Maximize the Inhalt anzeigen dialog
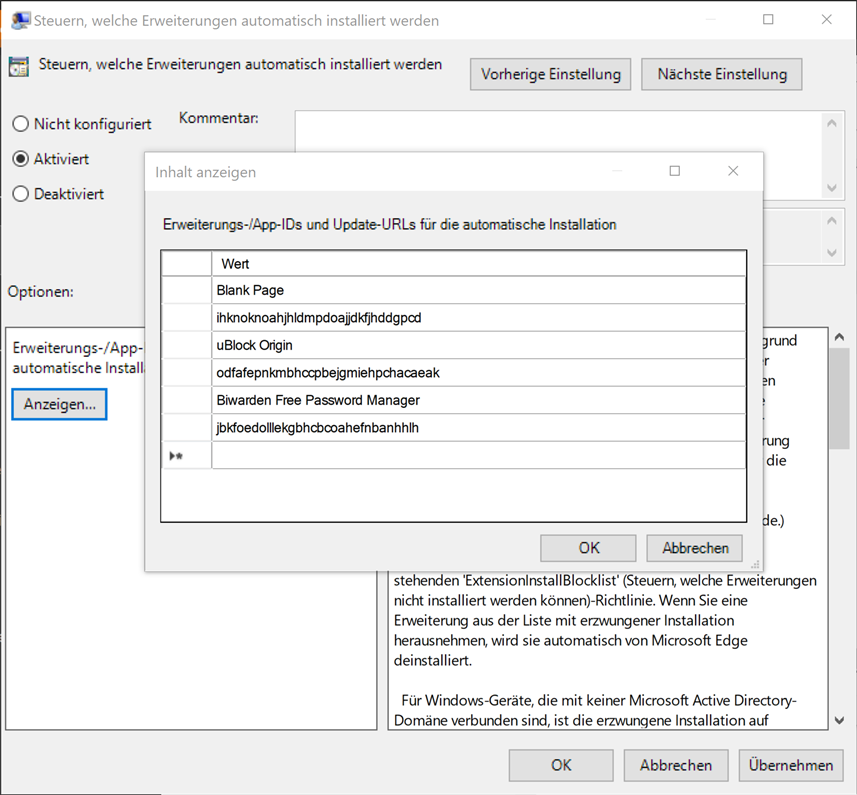Image resolution: width=857 pixels, height=795 pixels. (x=675, y=171)
